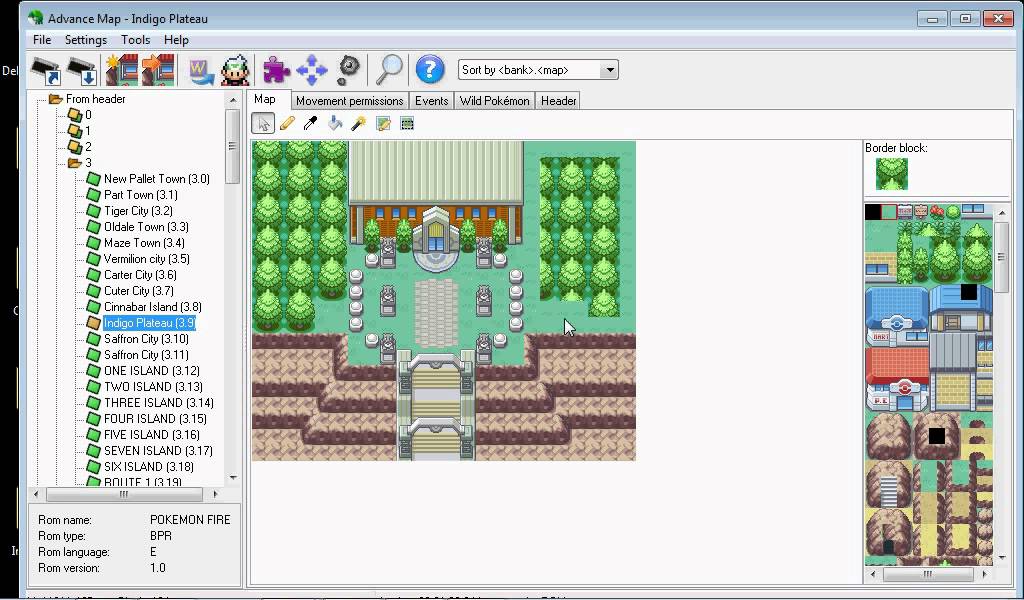Click the insert map icon with orange arrow

[x=158, y=71]
